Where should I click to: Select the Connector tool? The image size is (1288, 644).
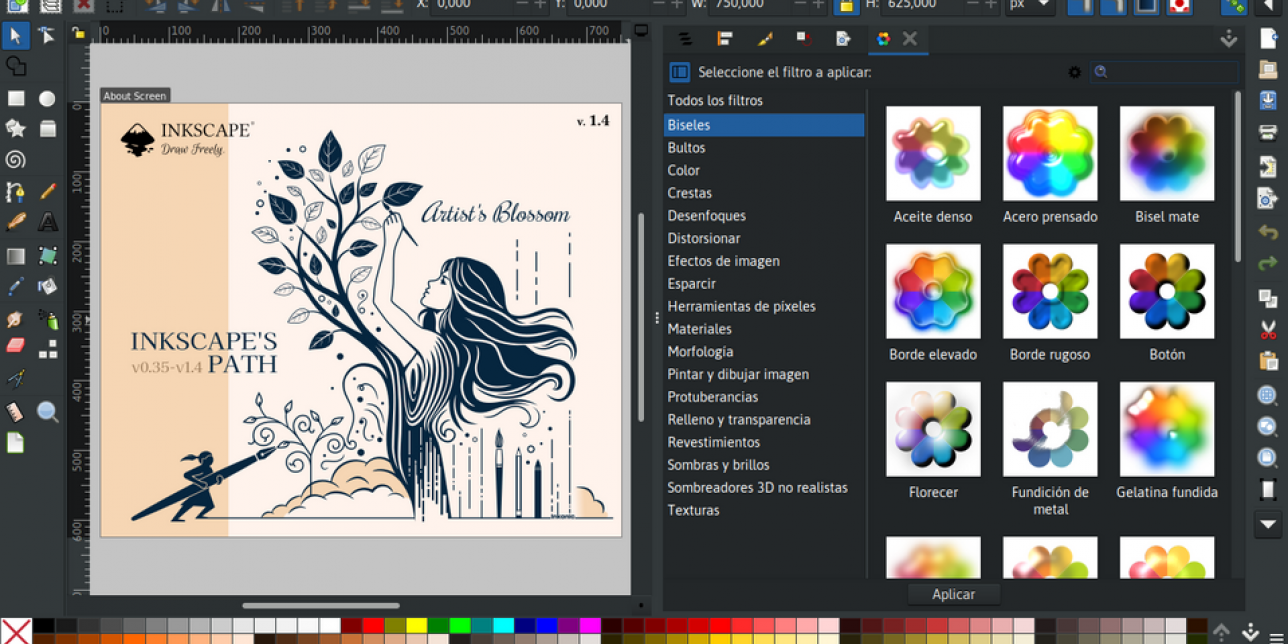tap(47, 349)
